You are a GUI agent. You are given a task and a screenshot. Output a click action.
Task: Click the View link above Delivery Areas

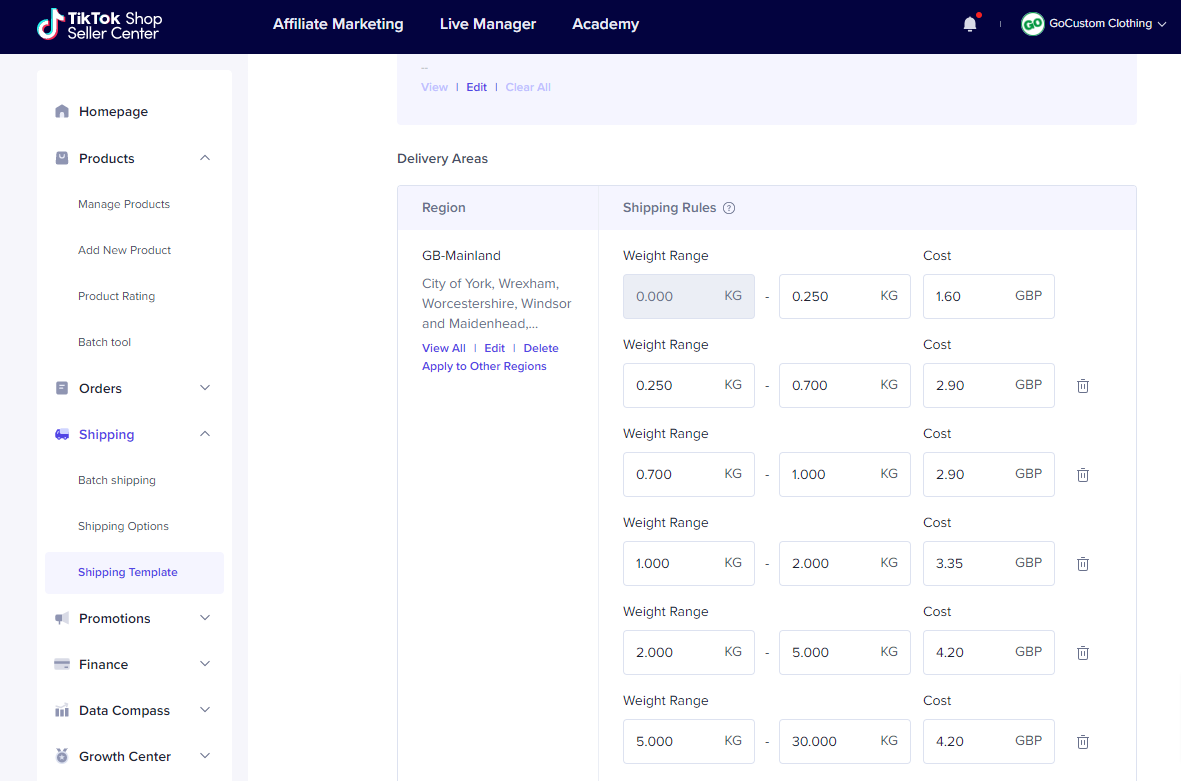click(x=435, y=87)
